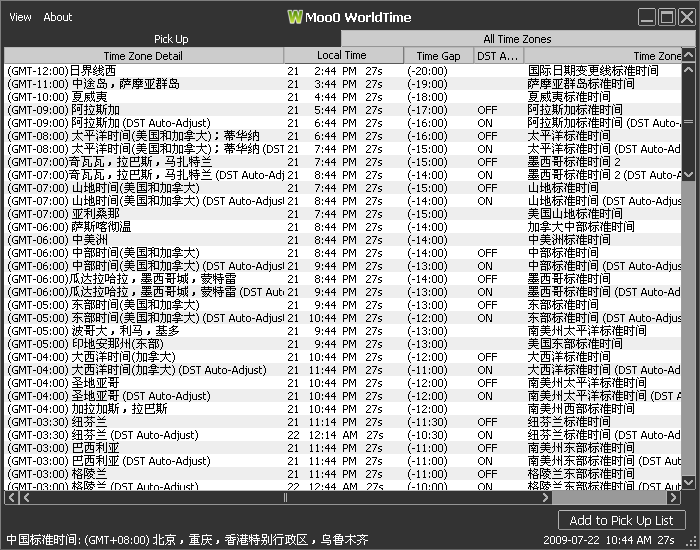Click the bottom-most down arrow of vertical scrollbar
The width and height of the screenshot is (700, 550).
point(688,482)
